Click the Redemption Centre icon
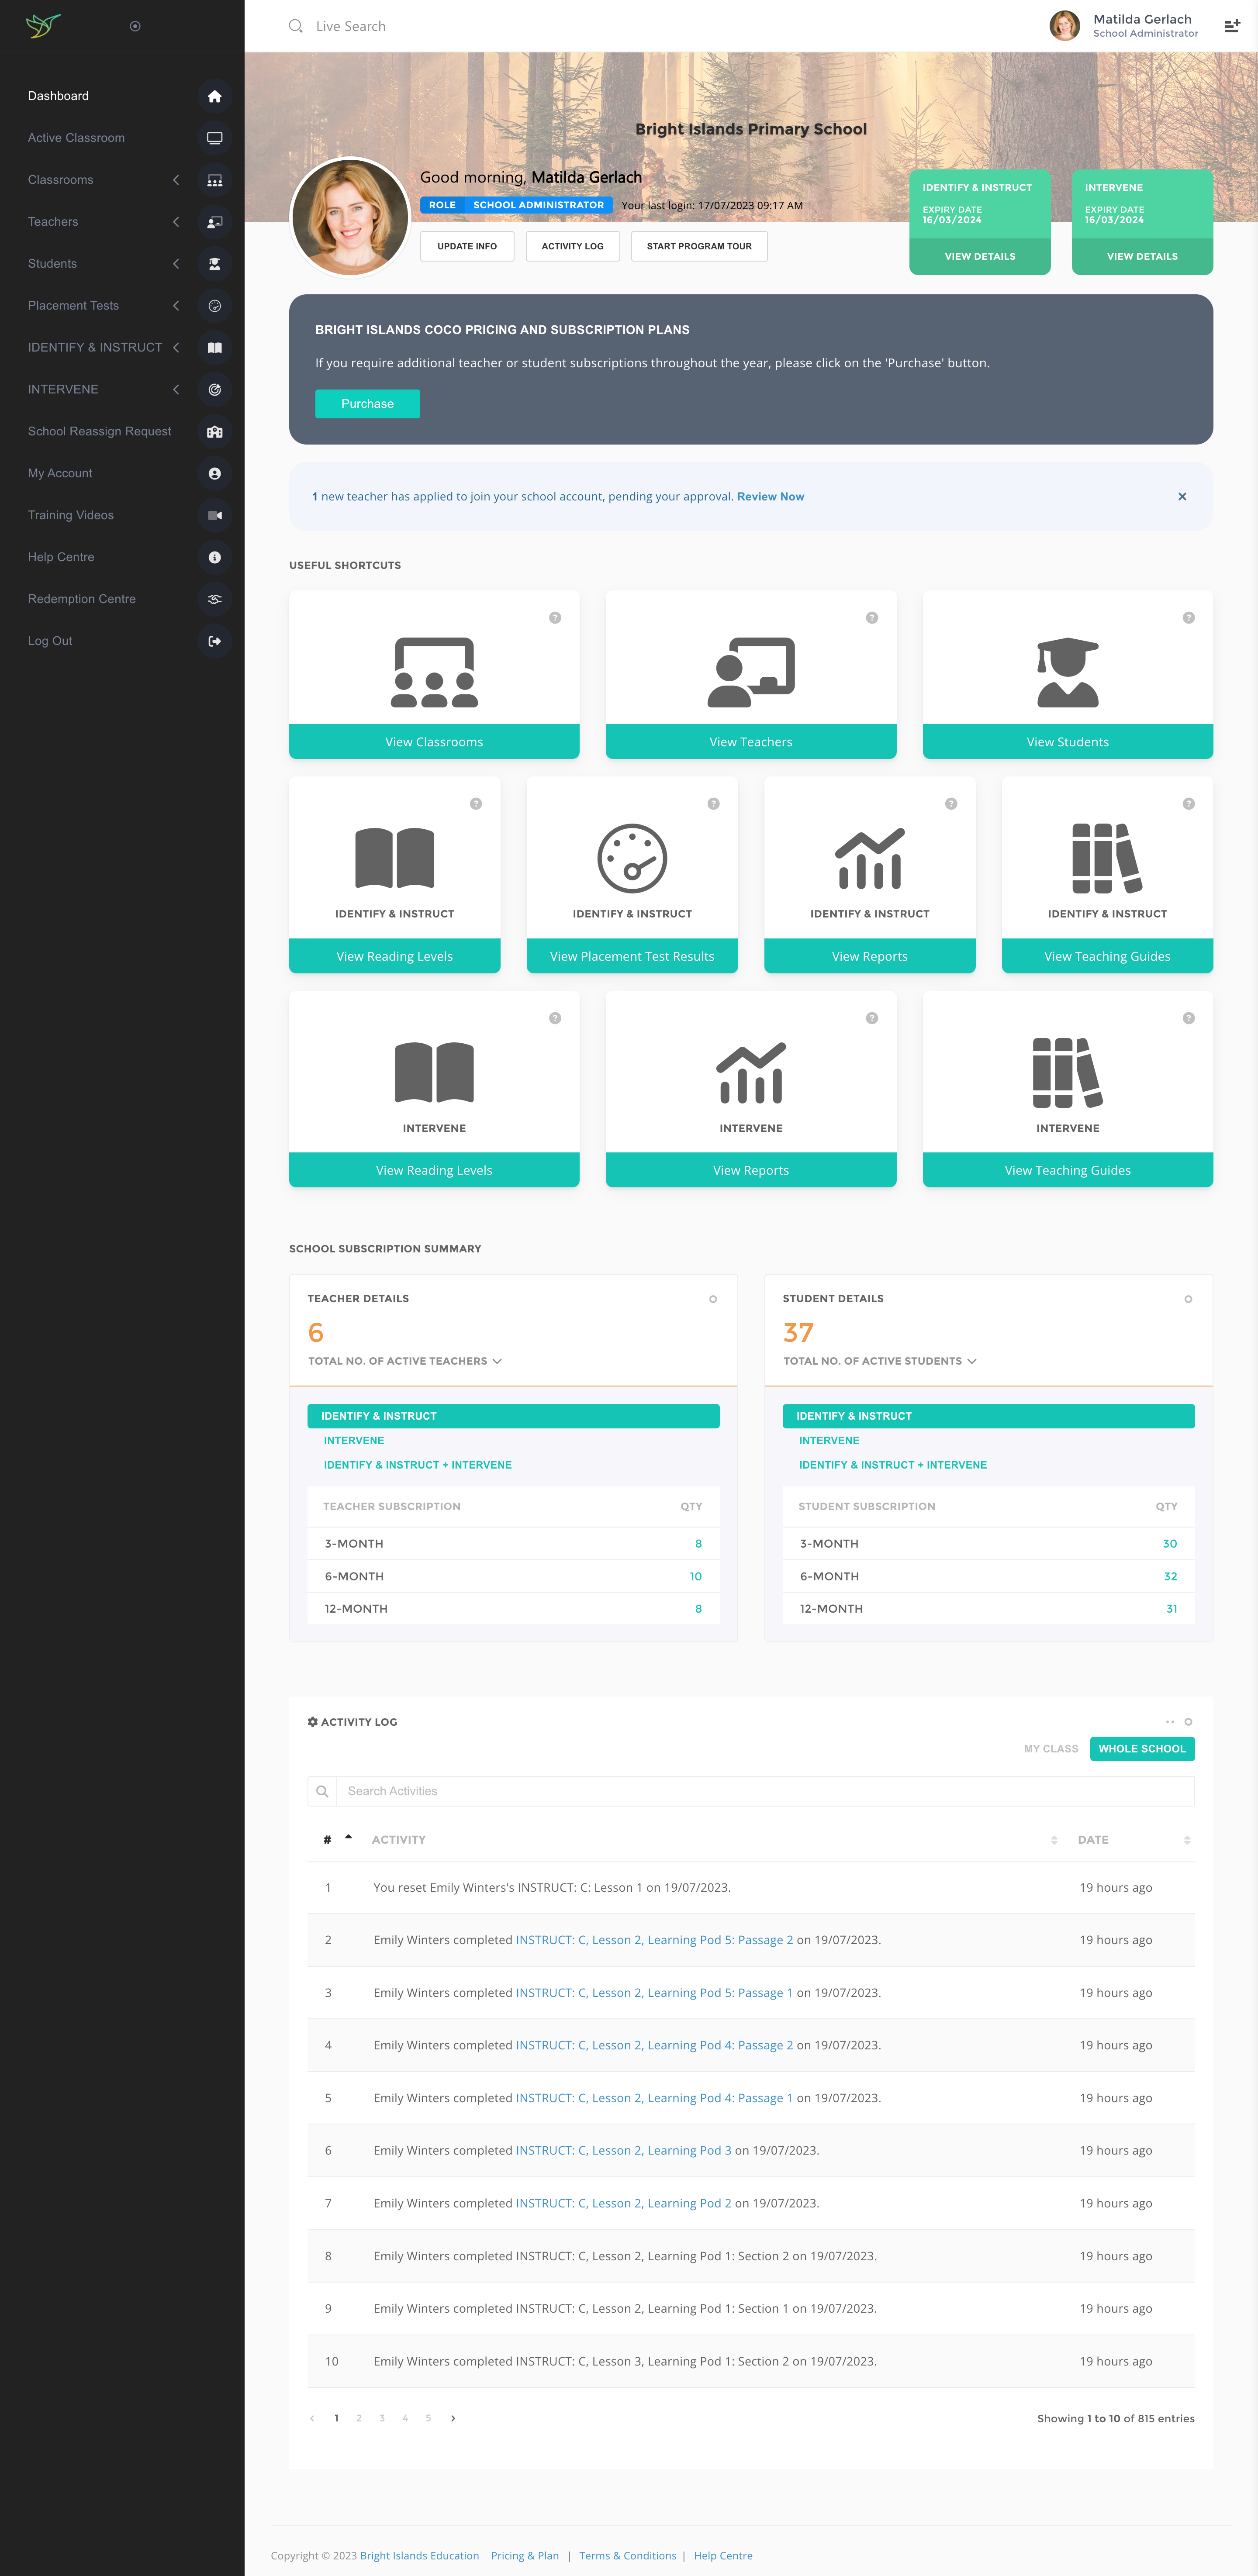The width and height of the screenshot is (1258, 2576). click(214, 599)
